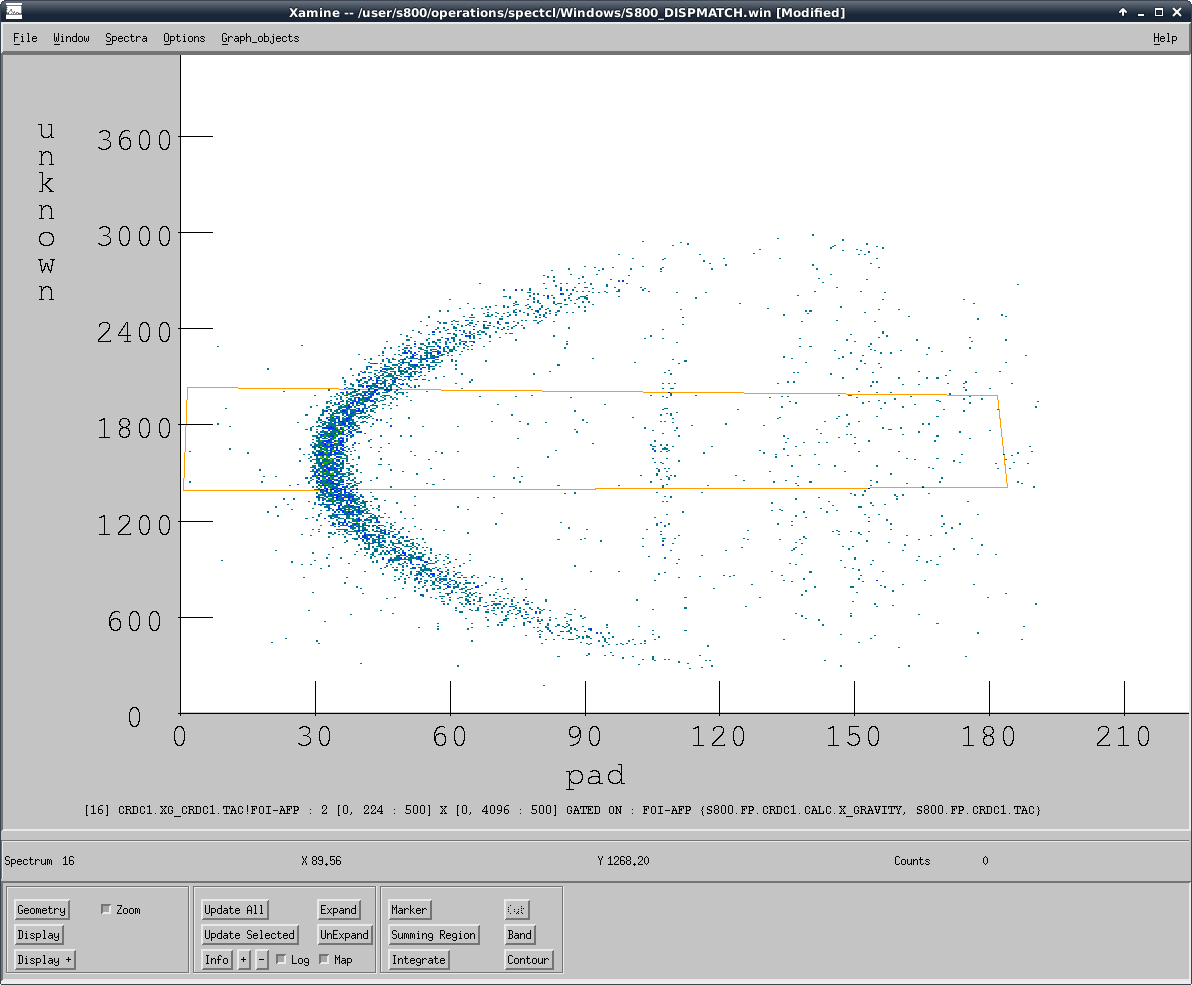Open the Spectra menu

coord(126,38)
